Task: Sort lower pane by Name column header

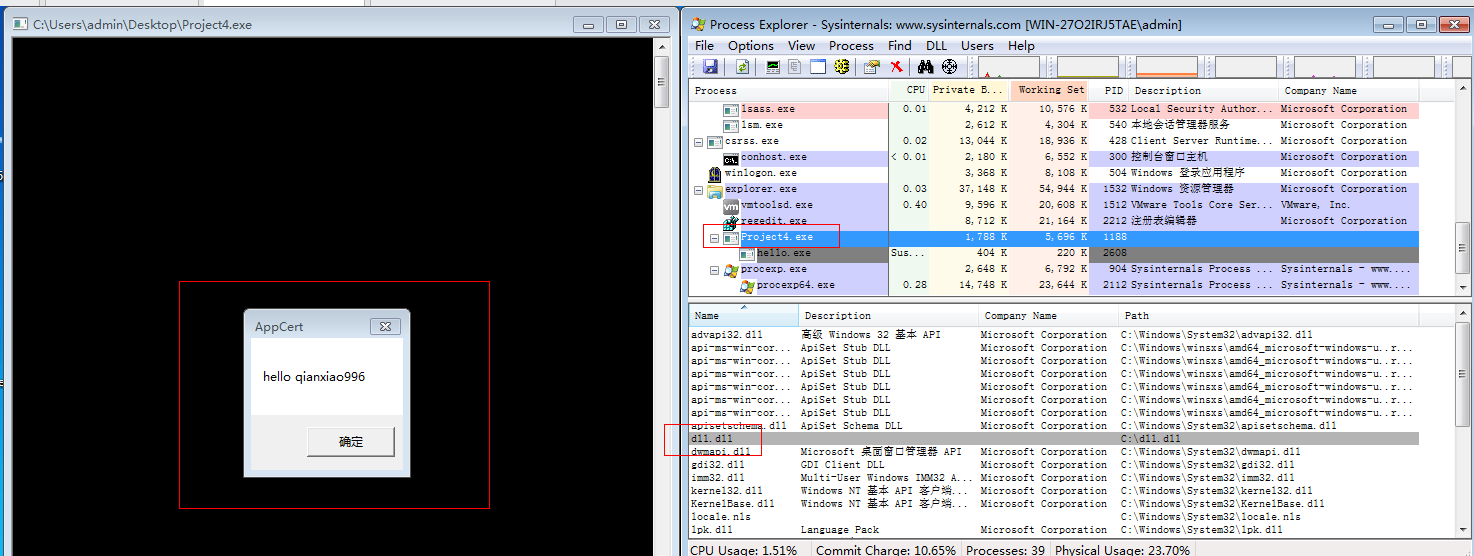Action: 744,316
